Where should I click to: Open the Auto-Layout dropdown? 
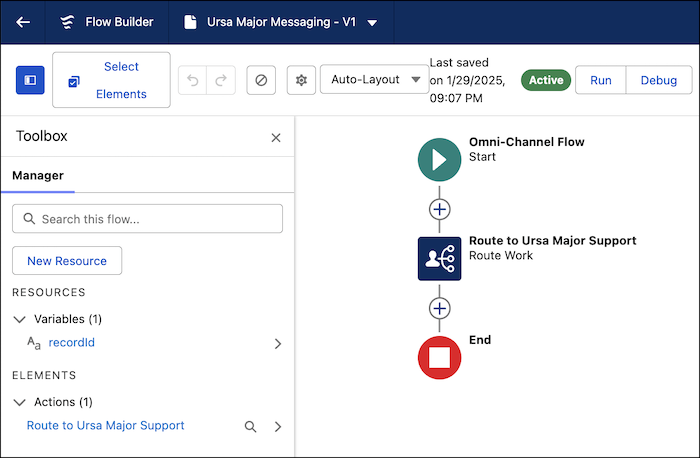point(374,80)
